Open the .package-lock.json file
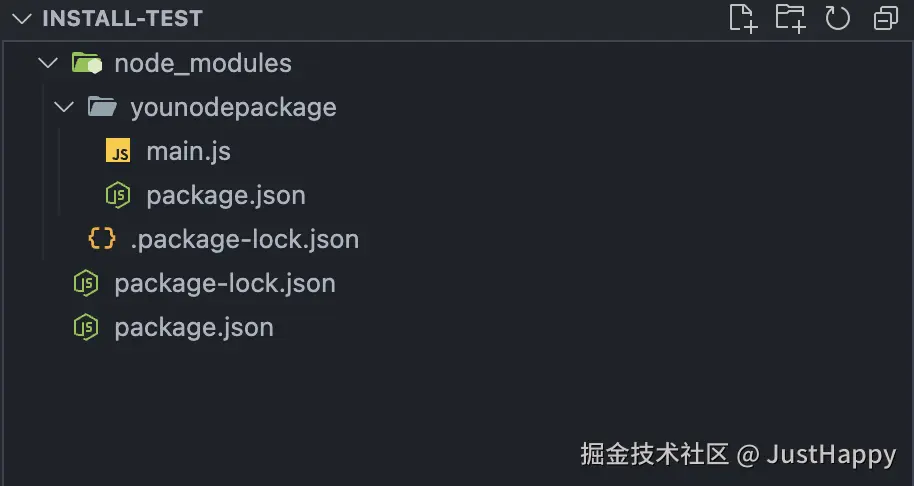Screen dimensions: 914x486 244,239
